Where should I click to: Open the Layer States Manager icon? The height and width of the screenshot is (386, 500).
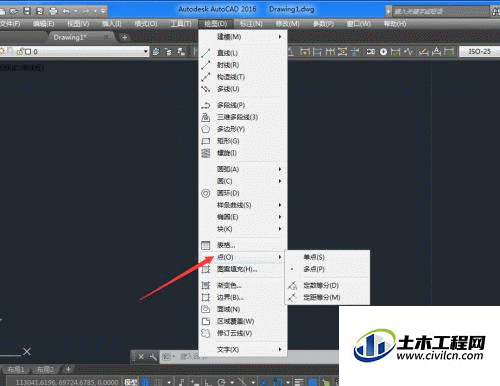(181, 51)
